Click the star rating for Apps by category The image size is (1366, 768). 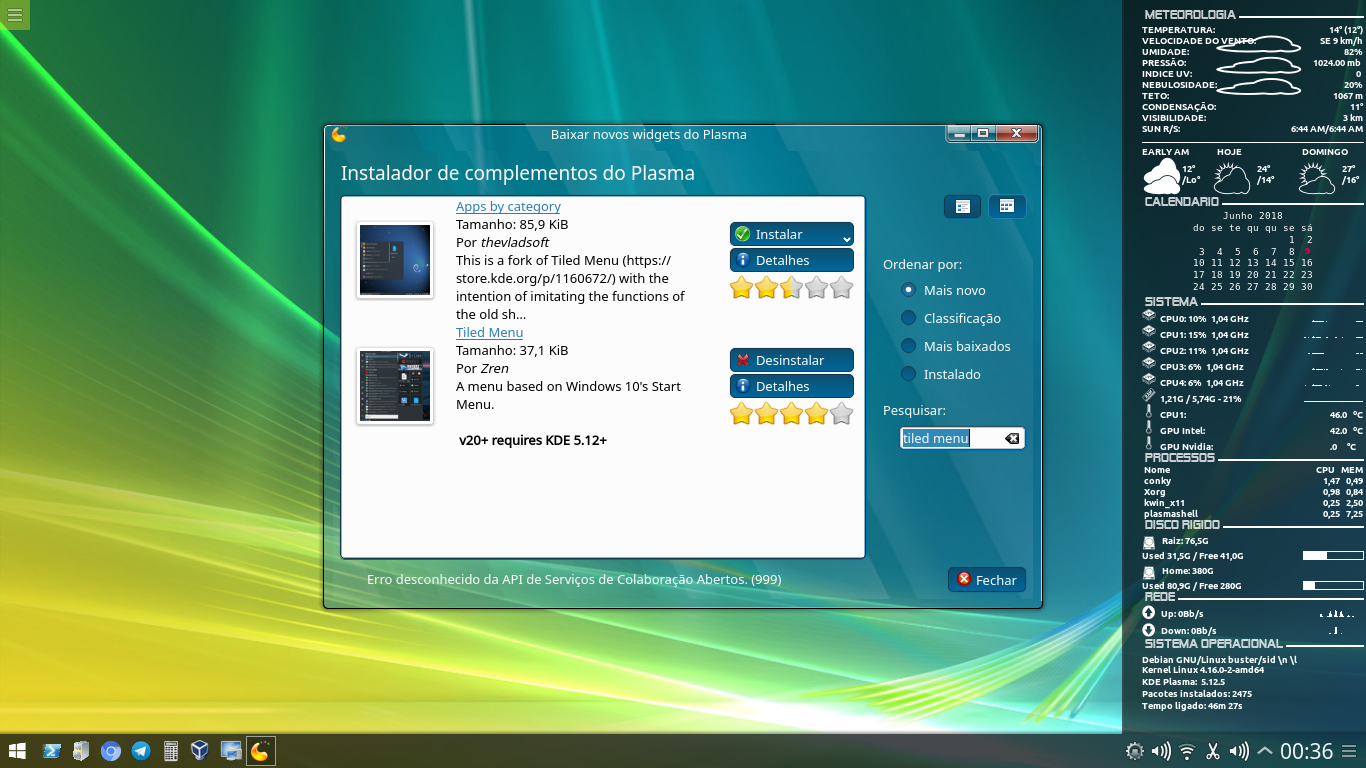pyautogui.click(x=792, y=288)
